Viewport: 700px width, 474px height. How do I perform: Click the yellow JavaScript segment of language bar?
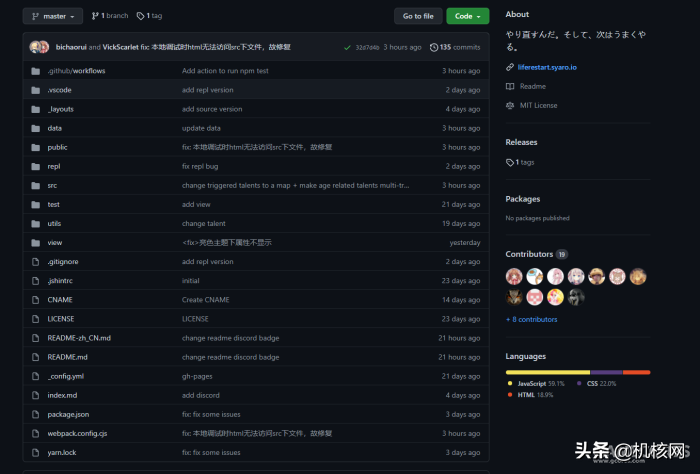click(x=548, y=372)
